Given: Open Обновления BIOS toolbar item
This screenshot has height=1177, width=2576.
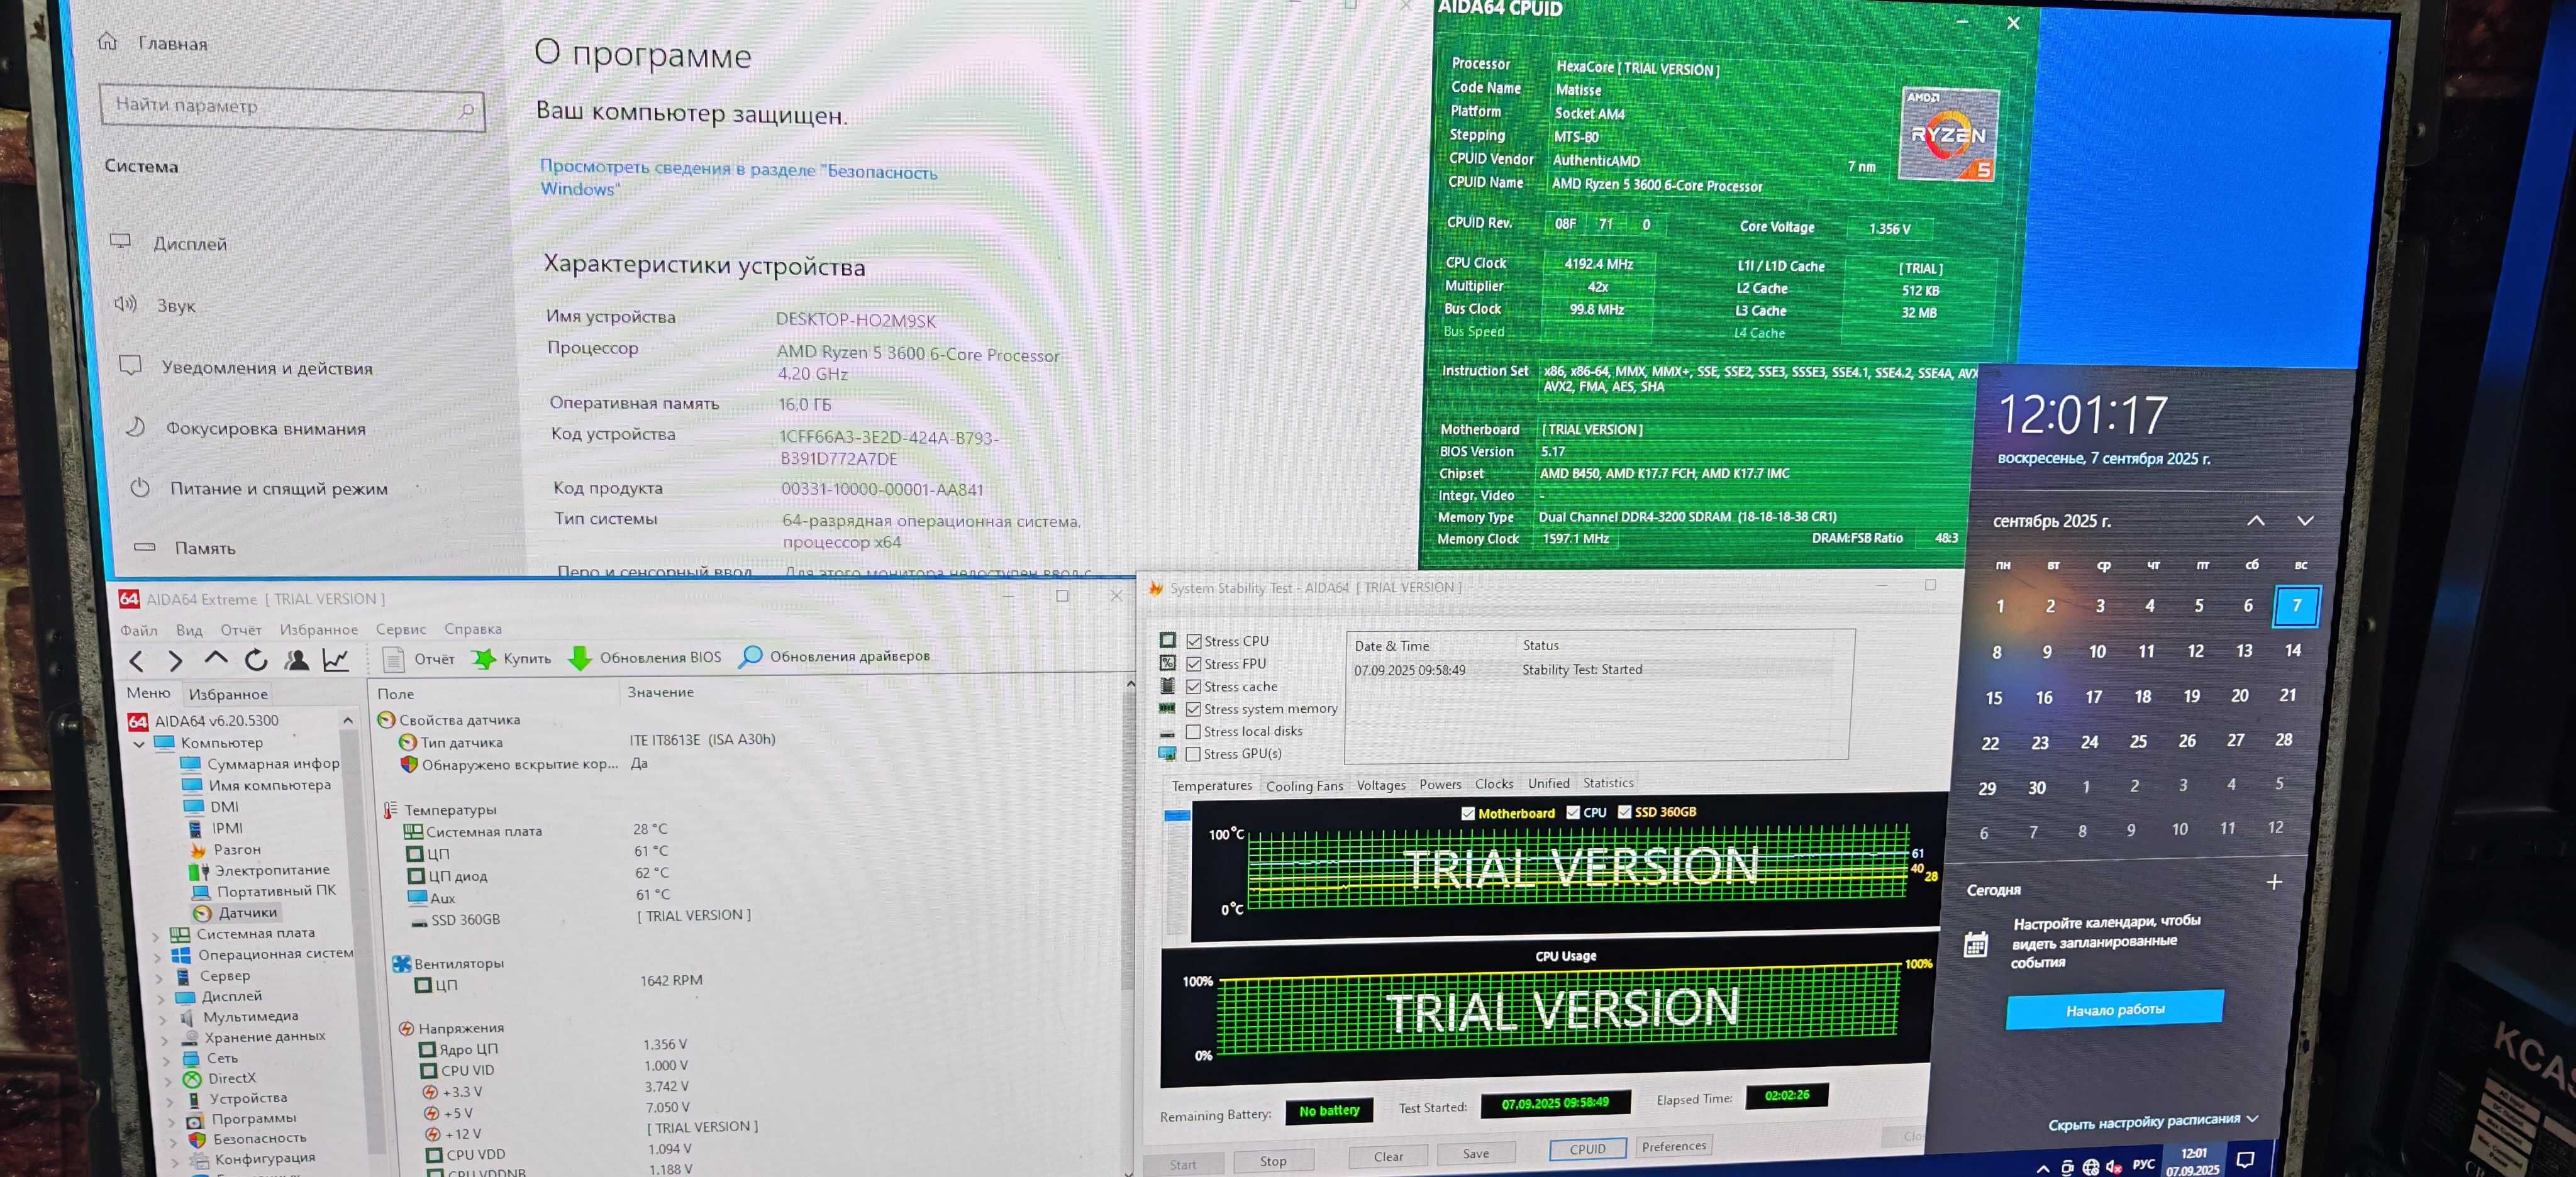Looking at the screenshot, I should coord(644,657).
